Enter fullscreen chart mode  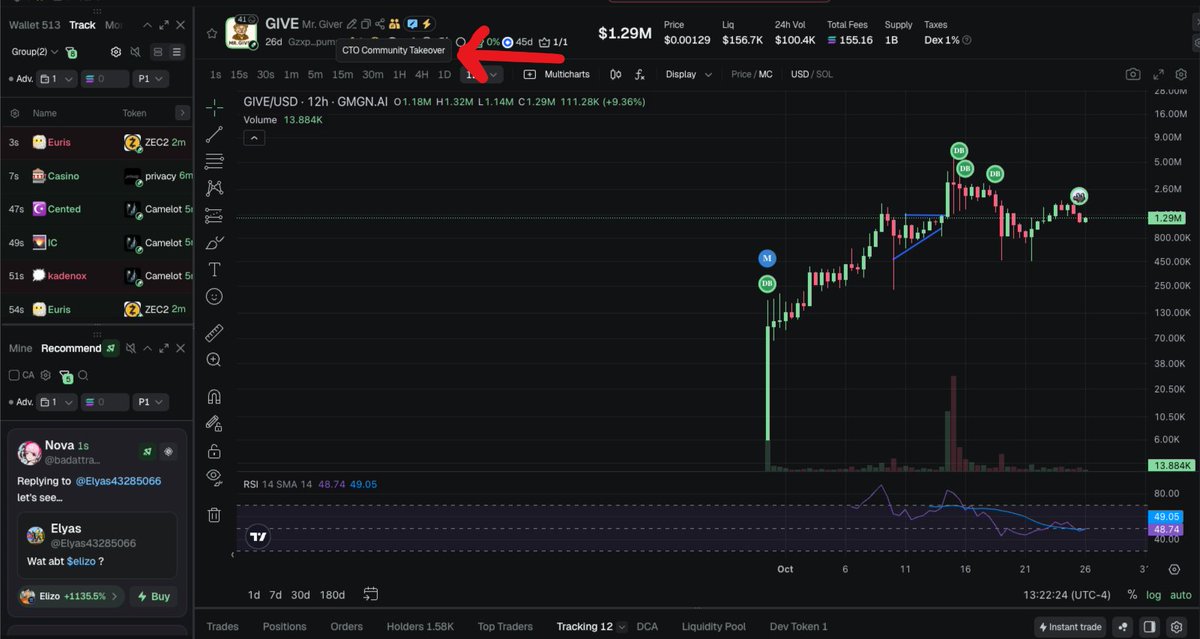click(1159, 74)
